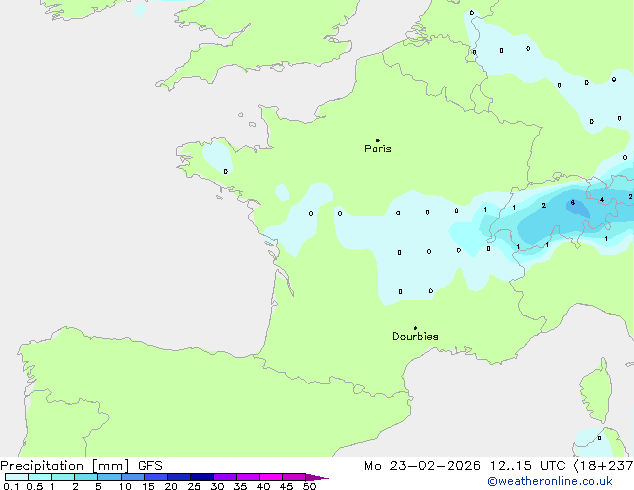The height and width of the screenshot is (490, 634).
Task: Click the '15' legend scale label
Action: tap(148, 486)
